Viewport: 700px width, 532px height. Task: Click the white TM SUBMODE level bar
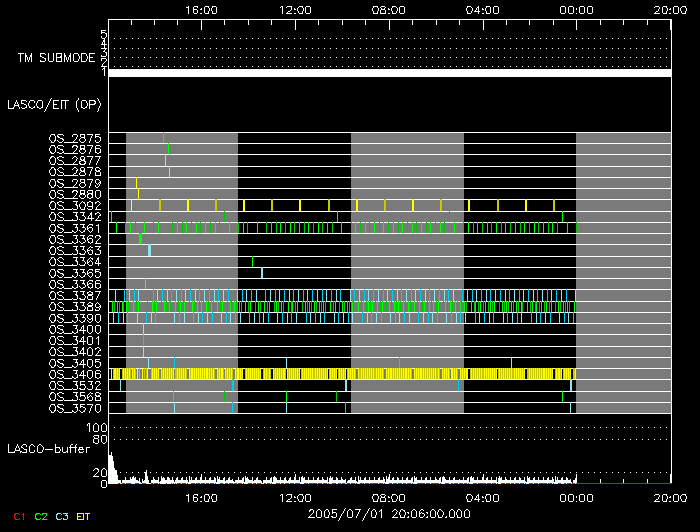(x=389, y=73)
